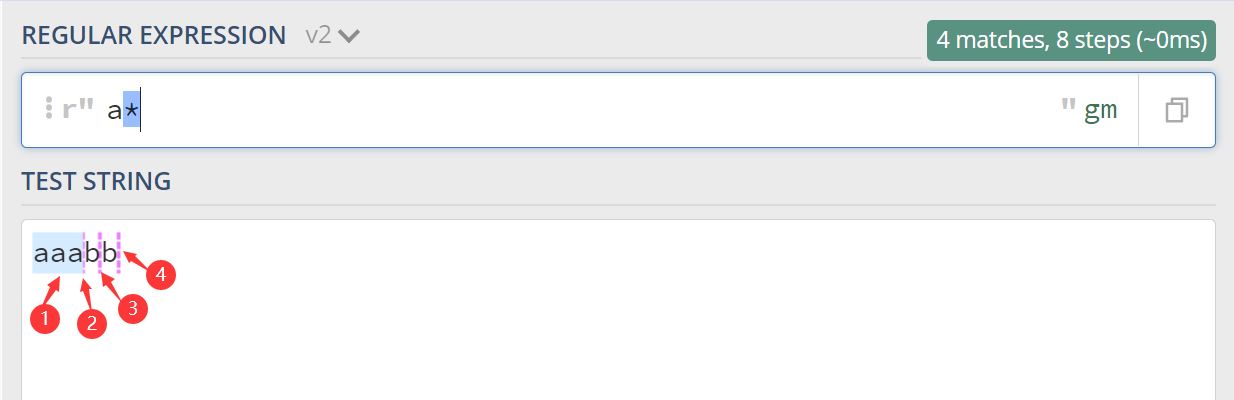Click red annotation circle number 2

tap(92, 323)
